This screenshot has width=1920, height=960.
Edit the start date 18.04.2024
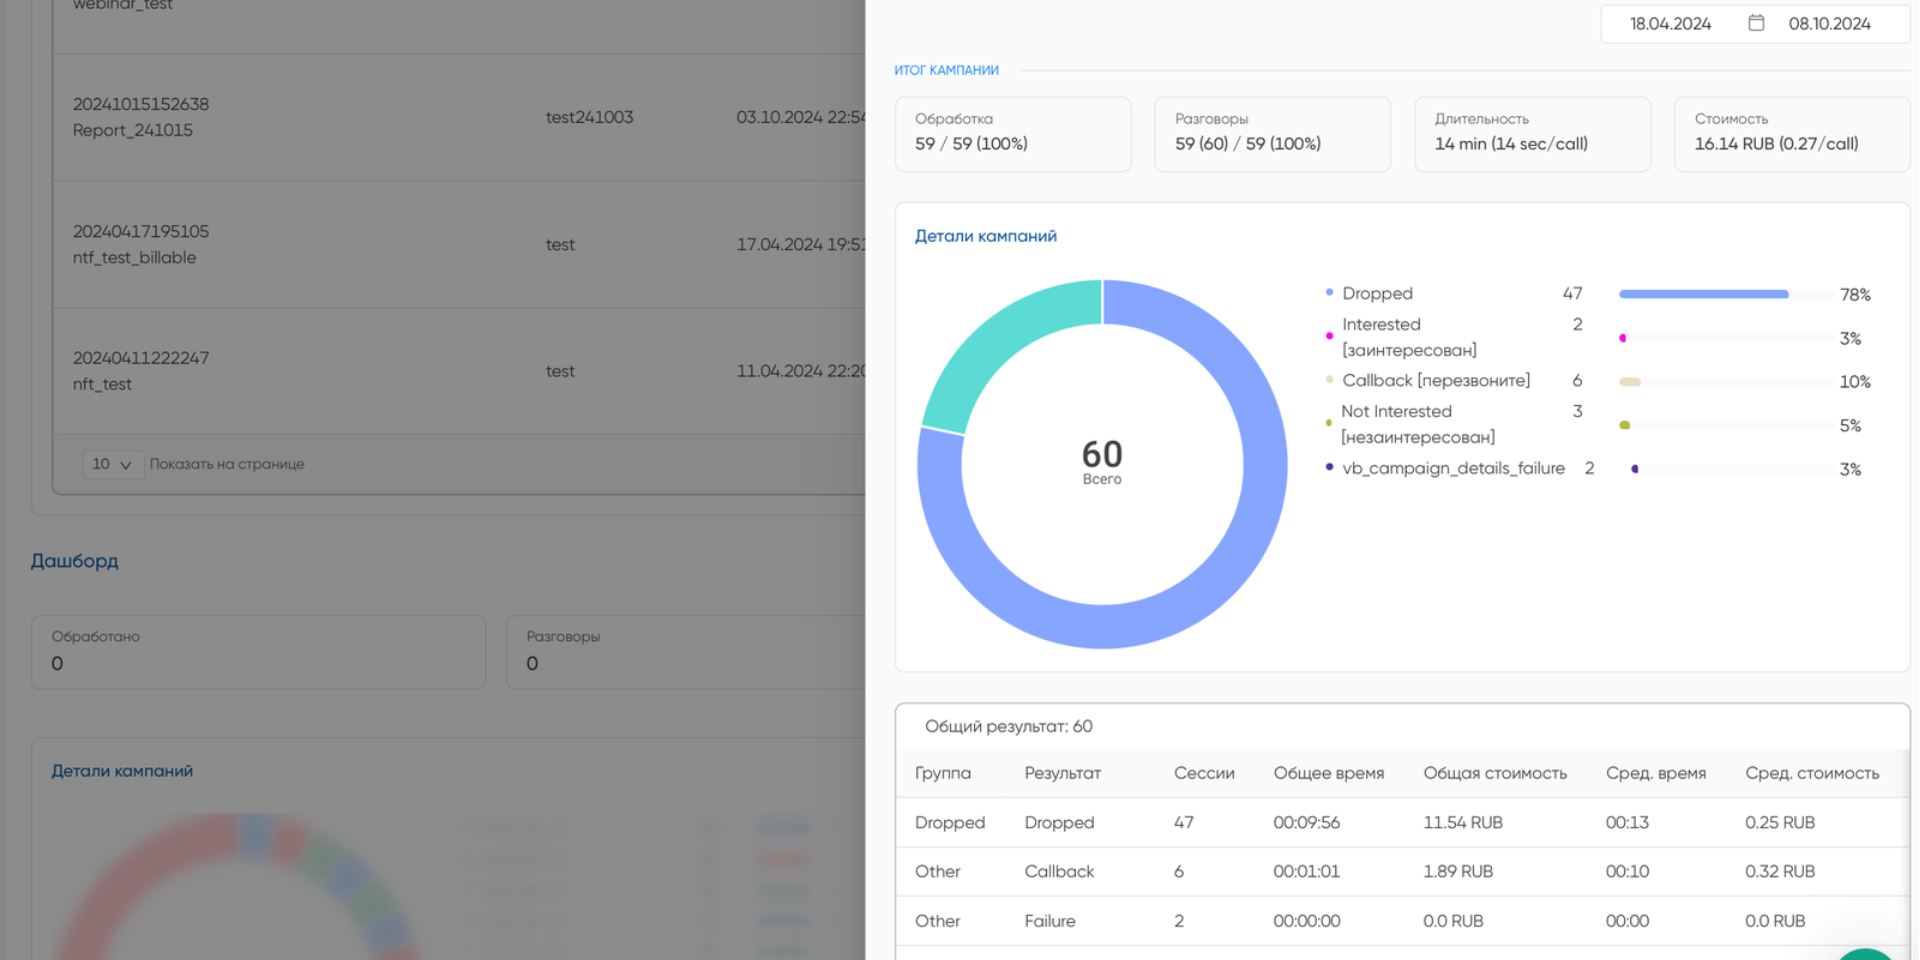click(1670, 24)
